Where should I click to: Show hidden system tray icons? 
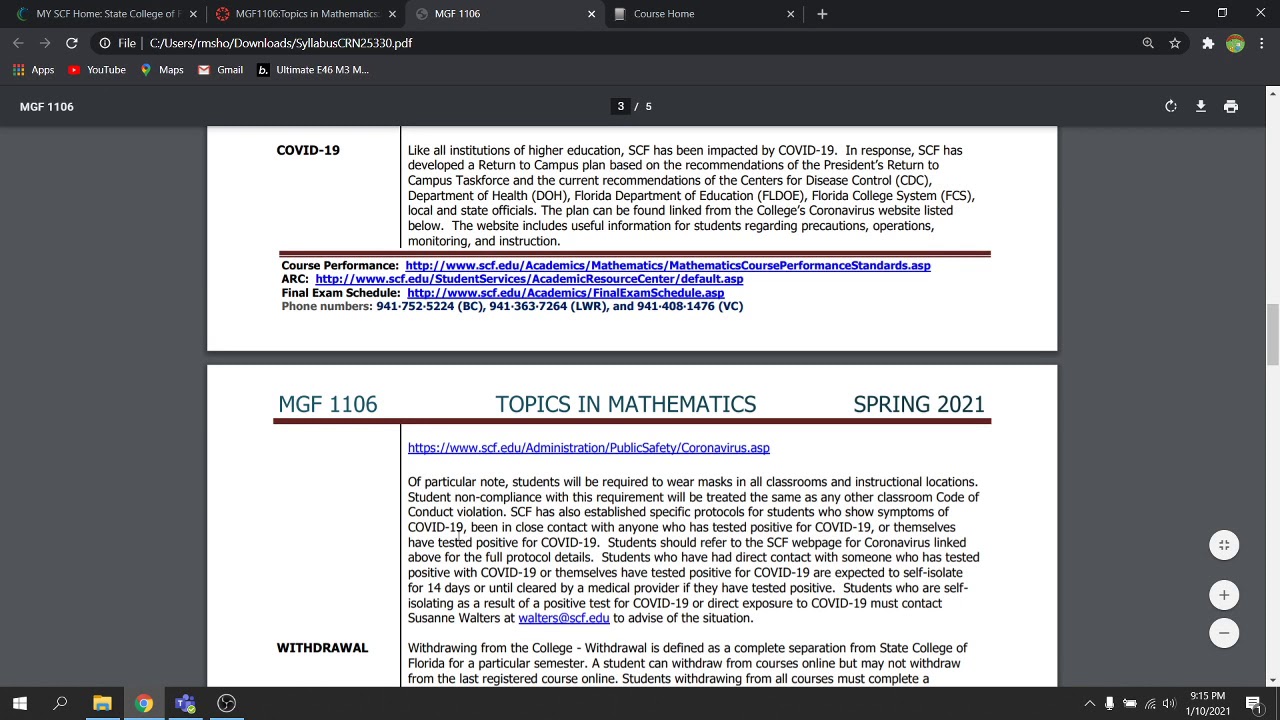click(x=1089, y=703)
